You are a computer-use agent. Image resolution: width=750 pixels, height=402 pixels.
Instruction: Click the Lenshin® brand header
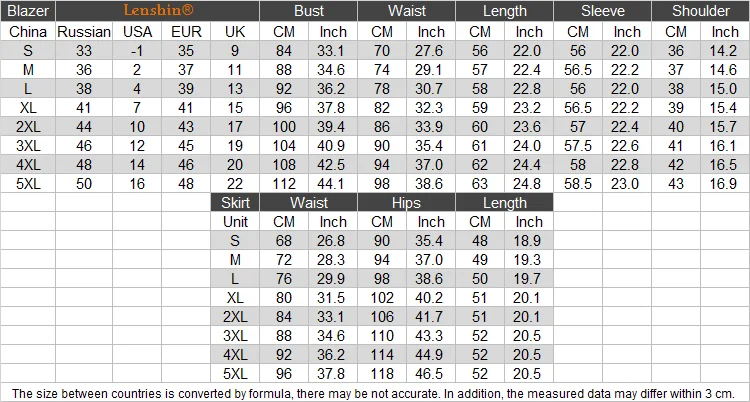click(x=157, y=11)
